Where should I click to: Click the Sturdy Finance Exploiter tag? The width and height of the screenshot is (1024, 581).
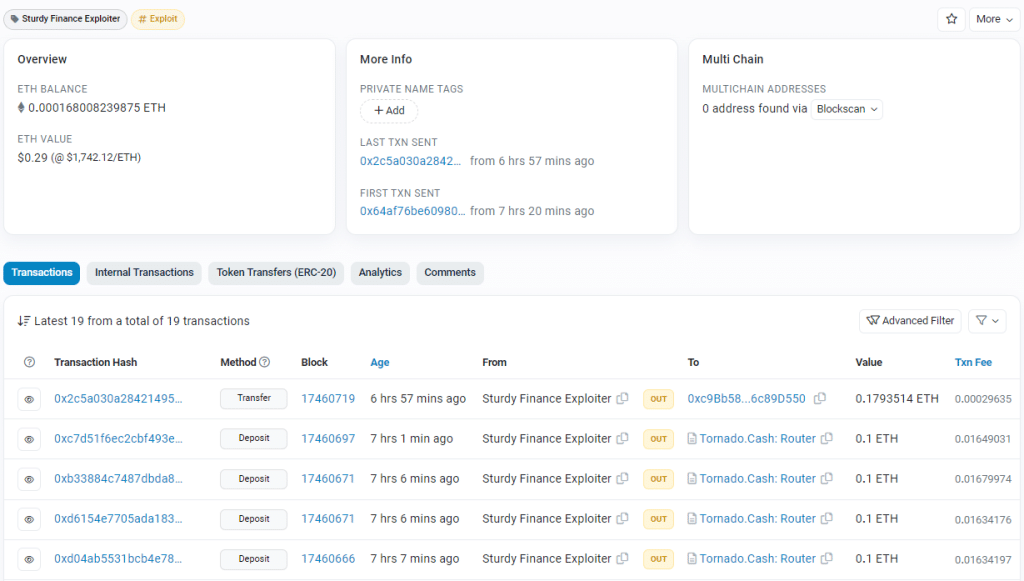click(x=65, y=19)
